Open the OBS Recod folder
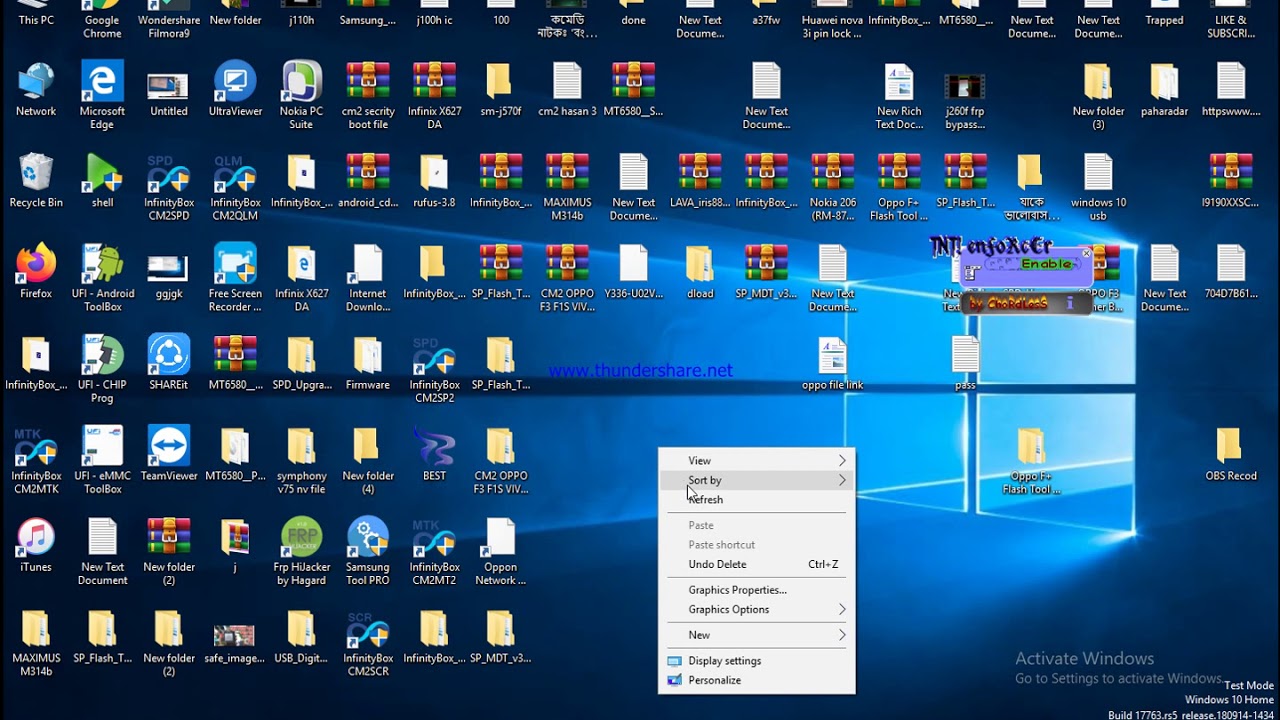The image size is (1280, 720). tap(1230, 446)
